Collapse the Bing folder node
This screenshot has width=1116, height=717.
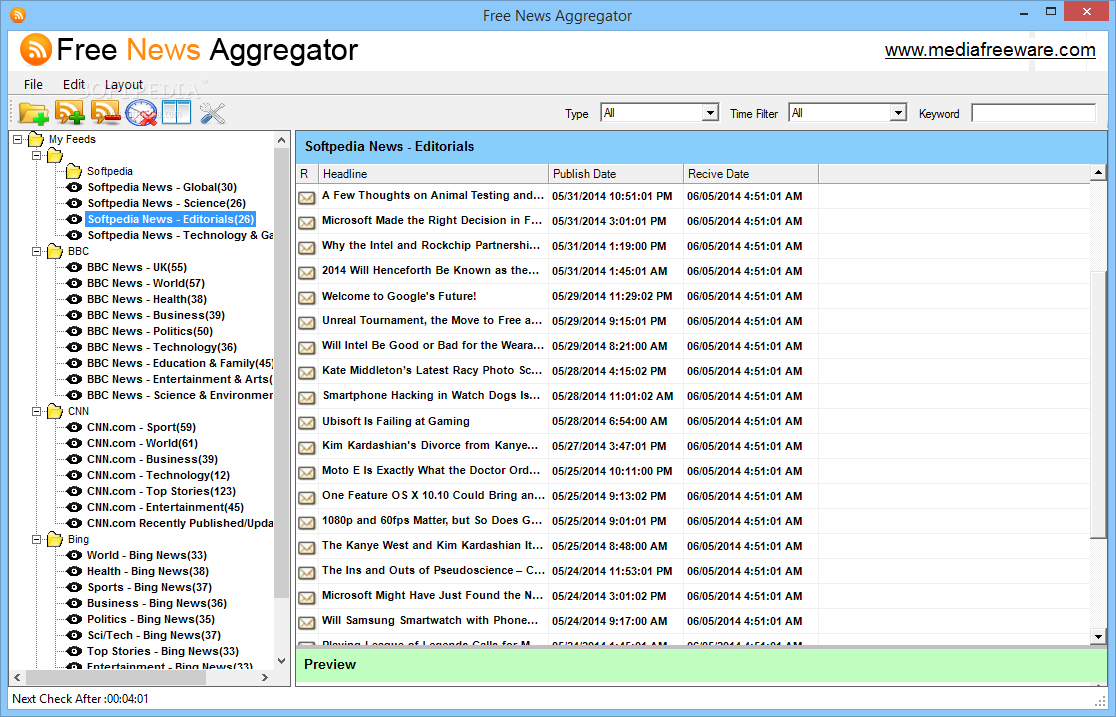[x=36, y=540]
